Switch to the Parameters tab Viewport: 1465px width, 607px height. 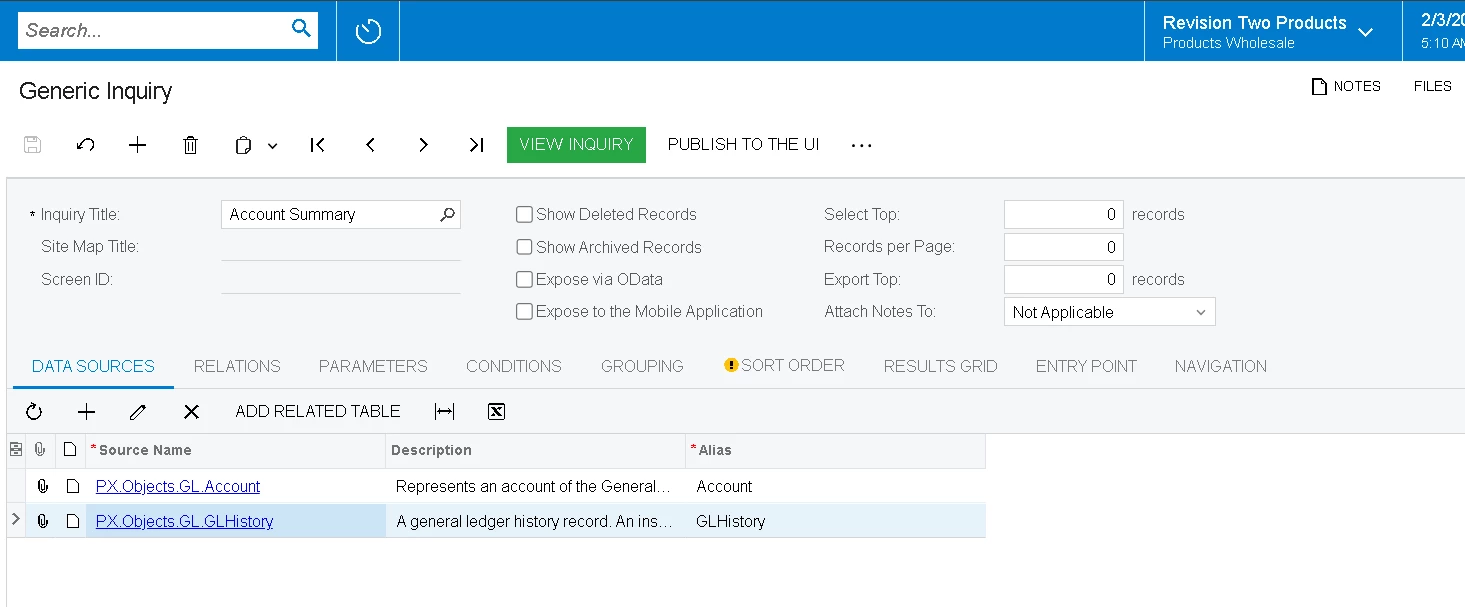[373, 366]
